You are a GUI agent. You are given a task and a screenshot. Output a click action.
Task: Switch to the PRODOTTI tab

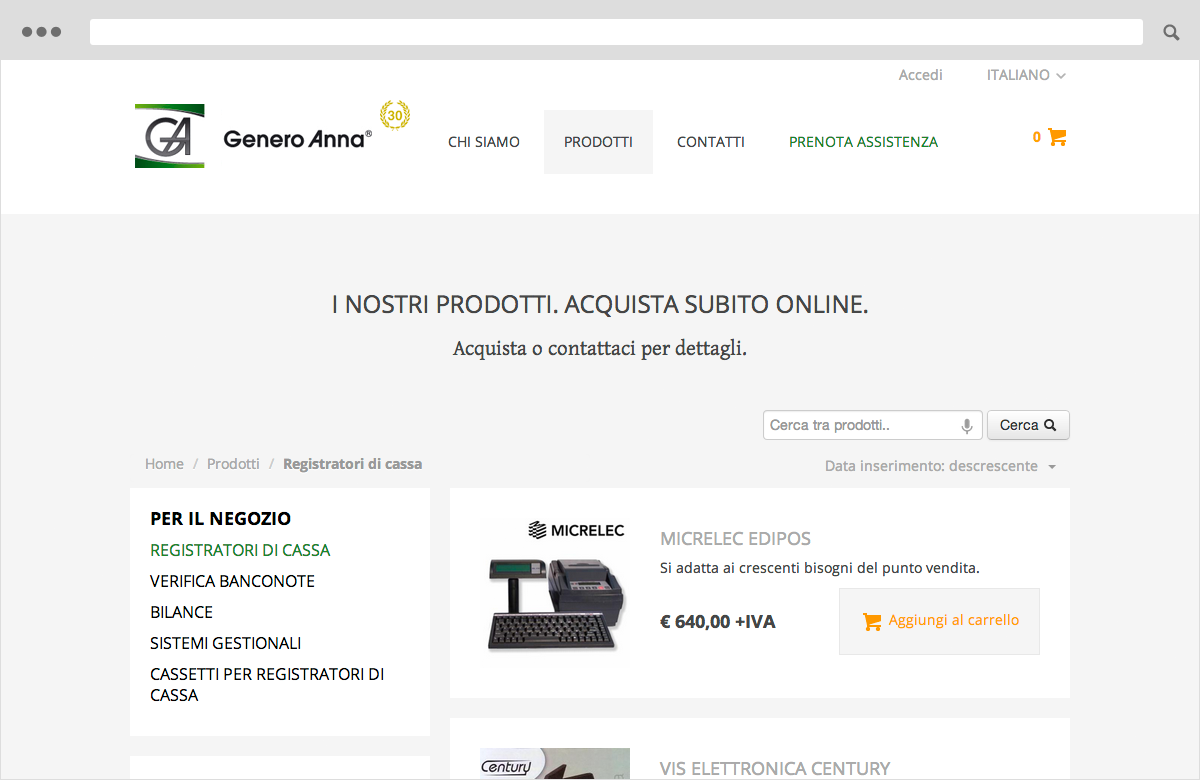pyautogui.click(x=598, y=141)
